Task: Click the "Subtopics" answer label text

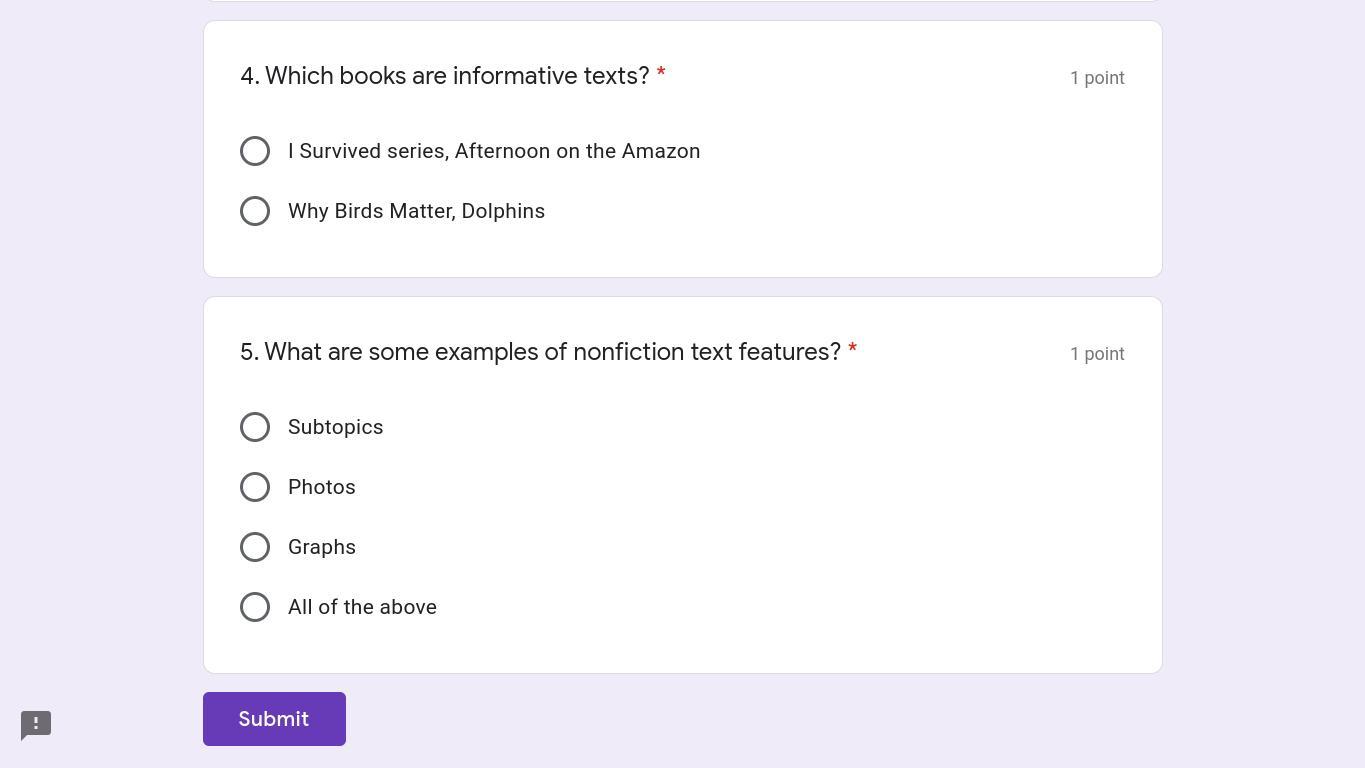Action: point(335,427)
